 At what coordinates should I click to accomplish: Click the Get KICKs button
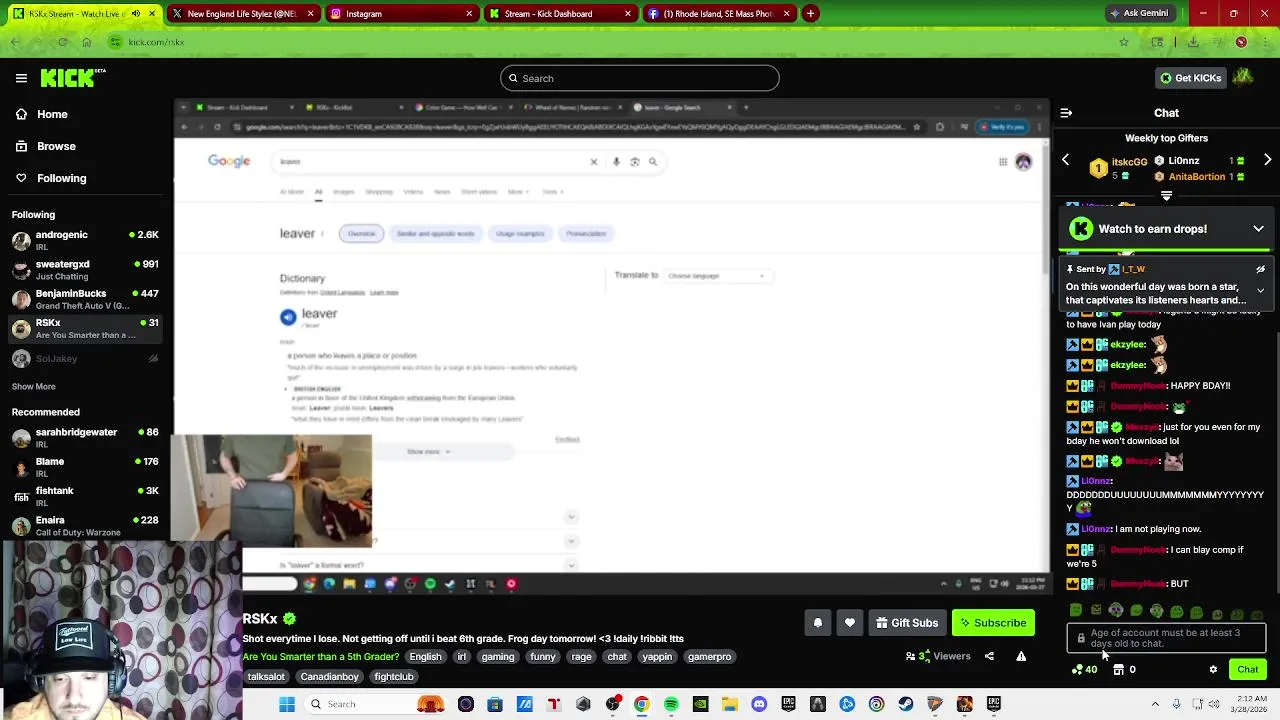1190,78
